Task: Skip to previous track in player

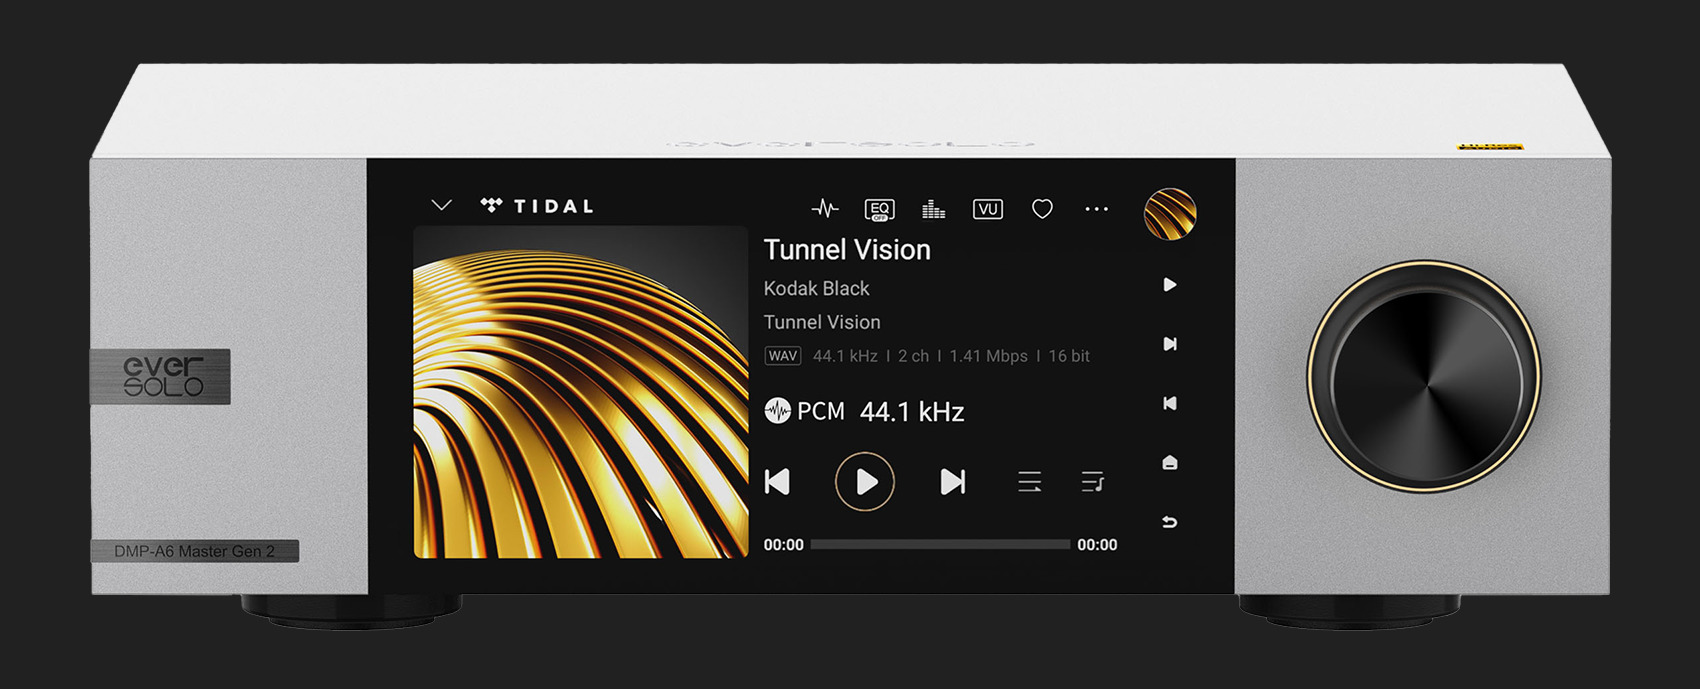Action: (778, 482)
